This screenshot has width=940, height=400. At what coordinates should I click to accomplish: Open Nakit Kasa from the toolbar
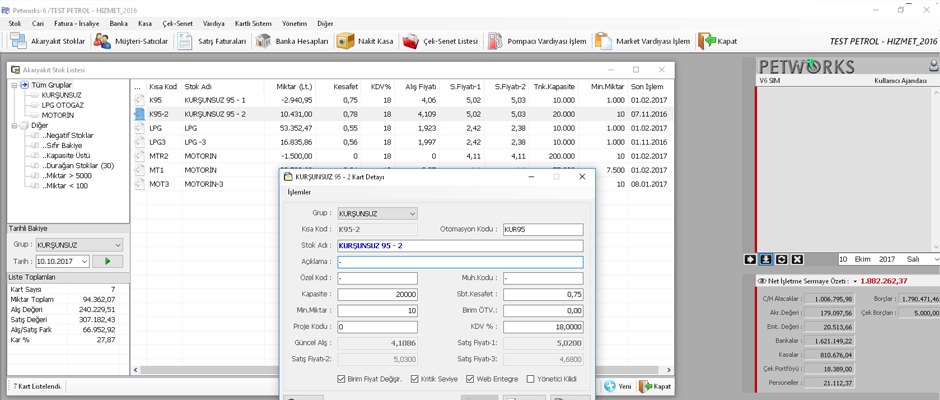click(366, 41)
